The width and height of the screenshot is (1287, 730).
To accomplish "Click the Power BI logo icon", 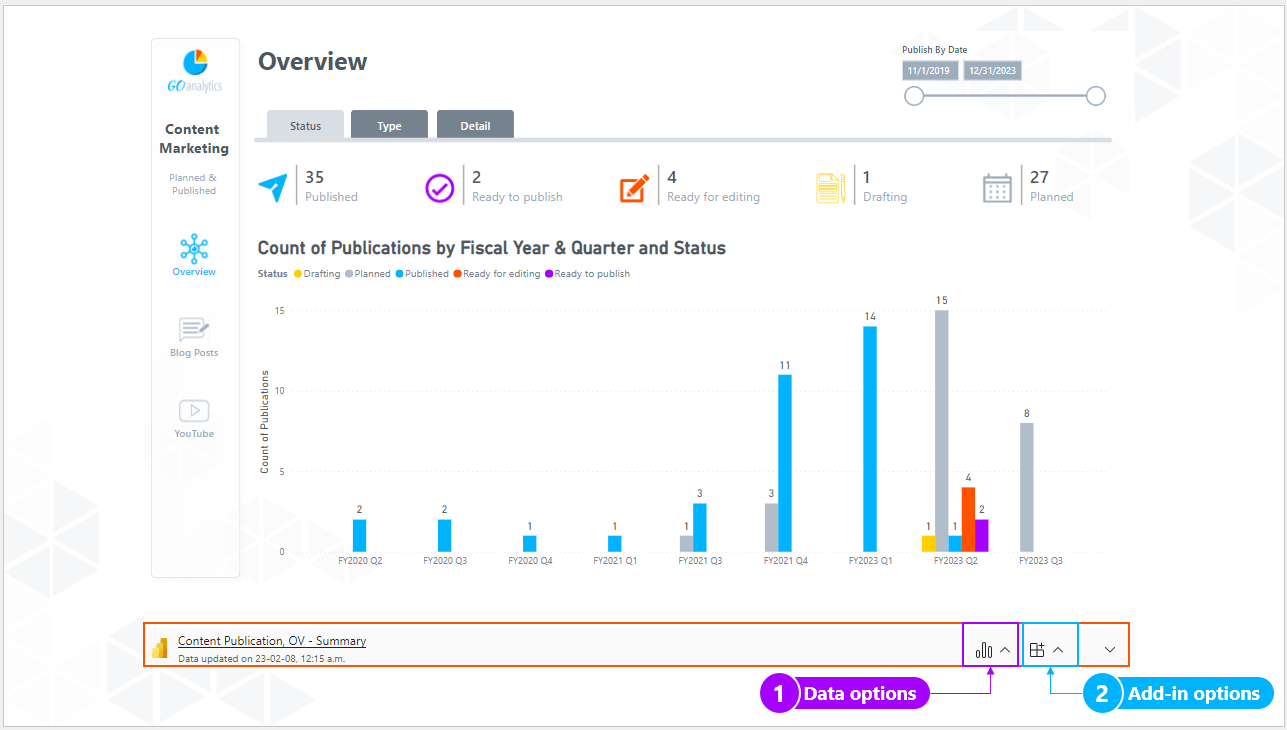I will pos(159,648).
